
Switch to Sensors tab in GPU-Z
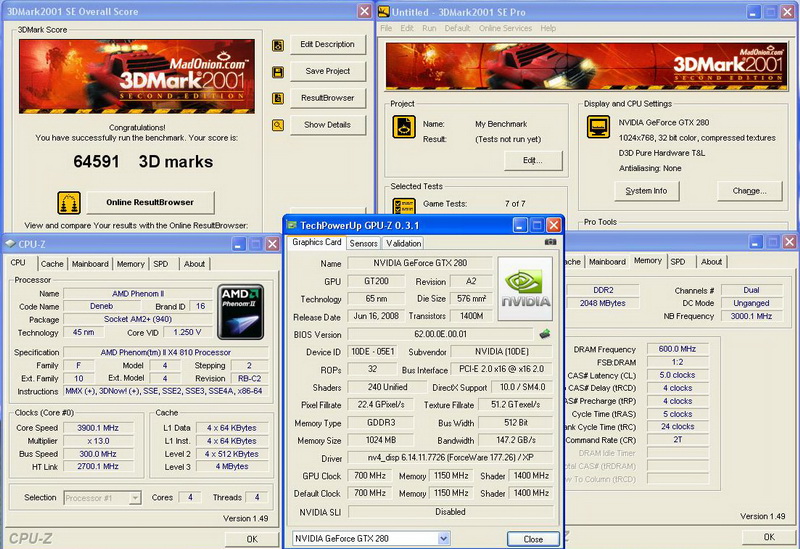click(363, 243)
